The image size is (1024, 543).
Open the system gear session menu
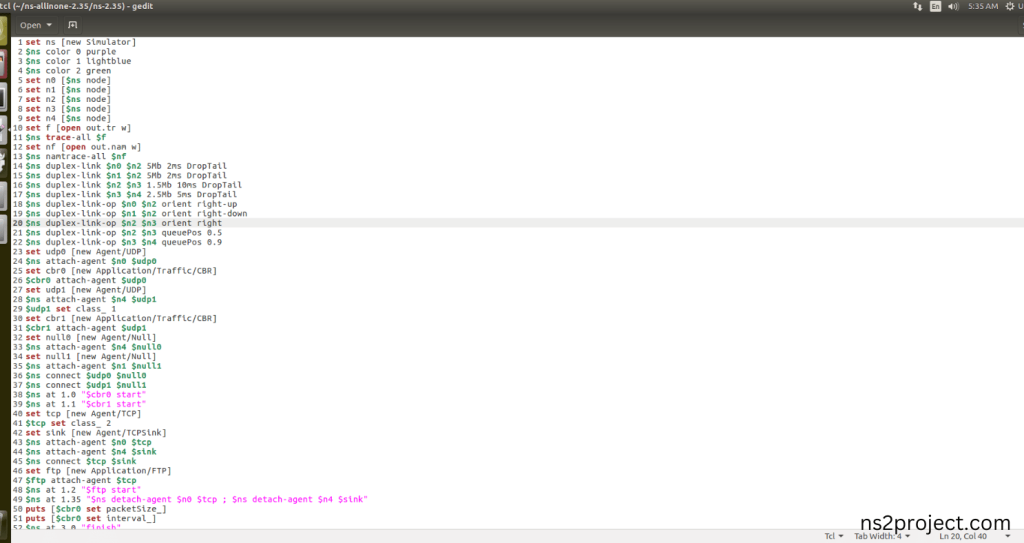[1010, 6]
